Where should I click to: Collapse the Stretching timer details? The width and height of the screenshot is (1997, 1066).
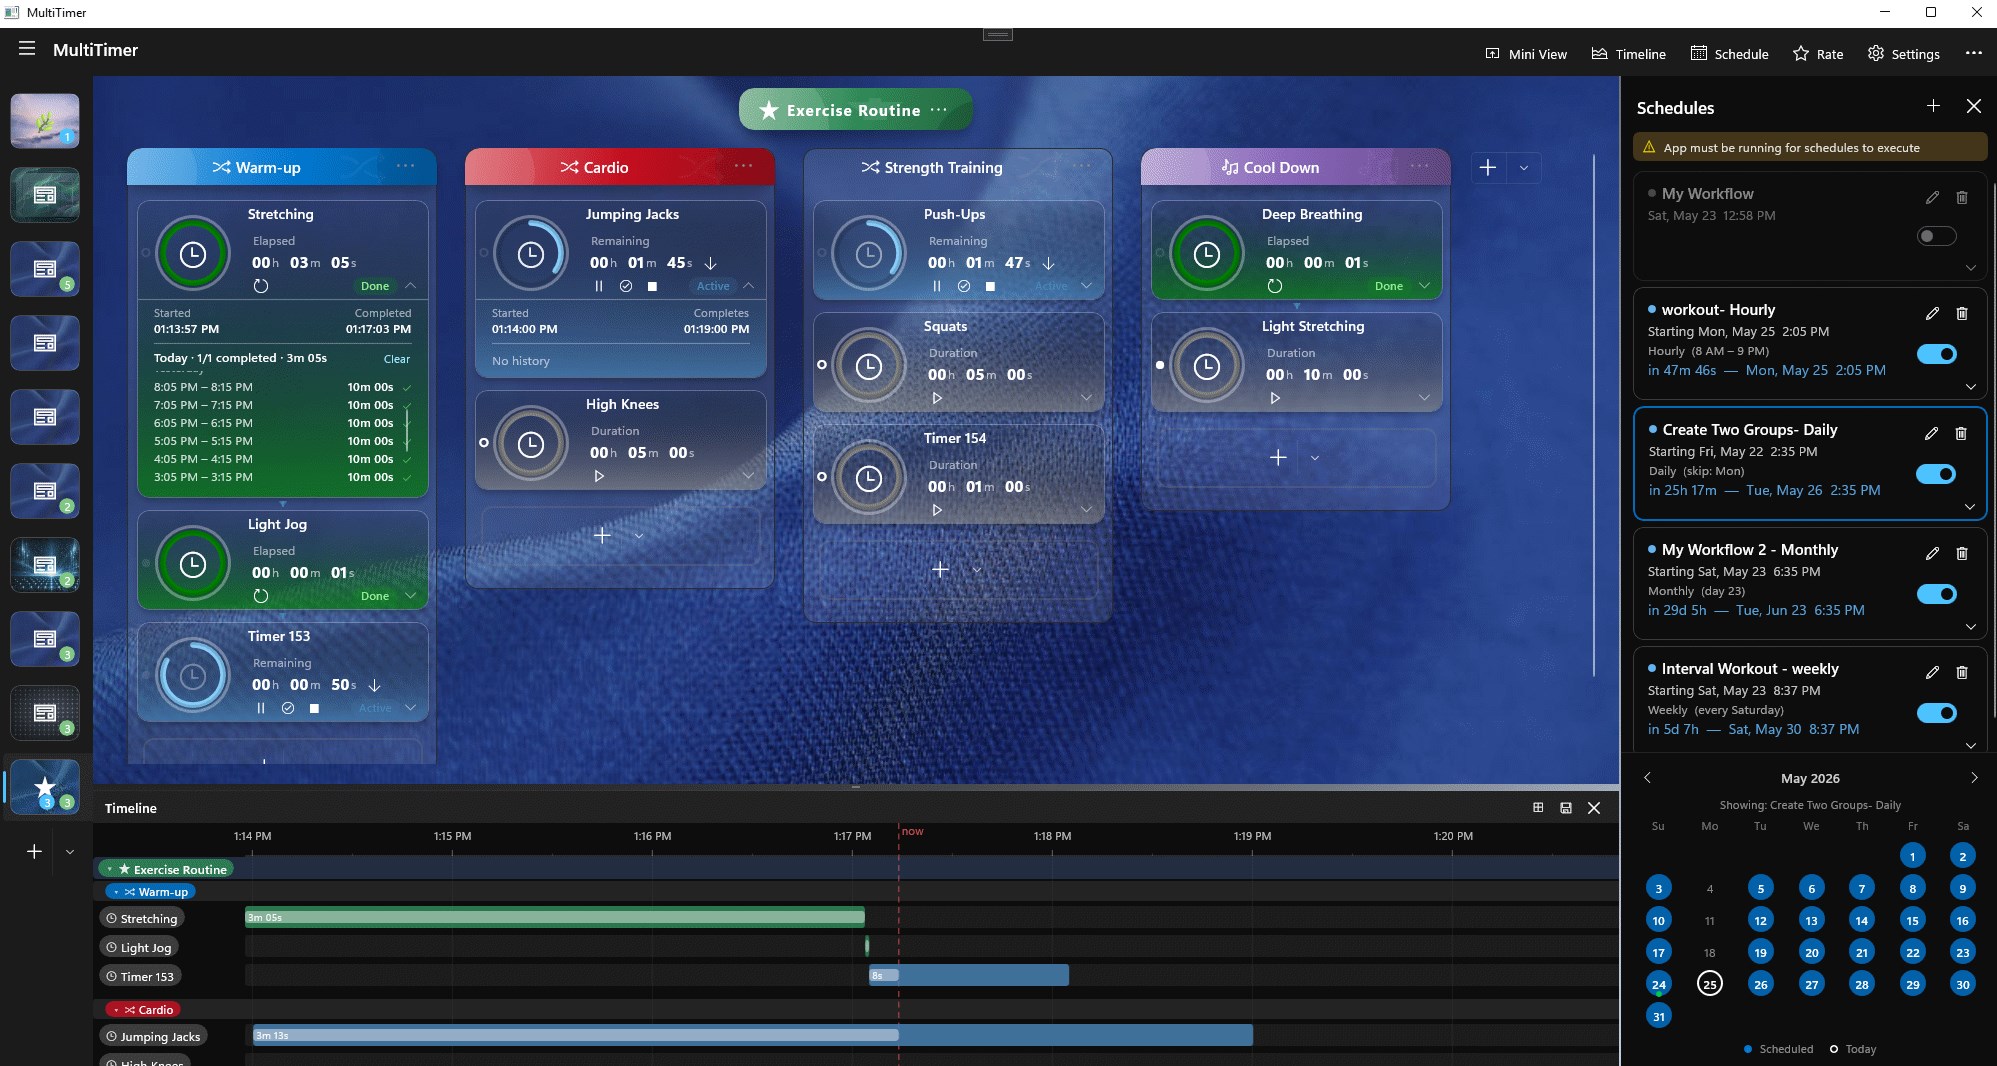(411, 286)
